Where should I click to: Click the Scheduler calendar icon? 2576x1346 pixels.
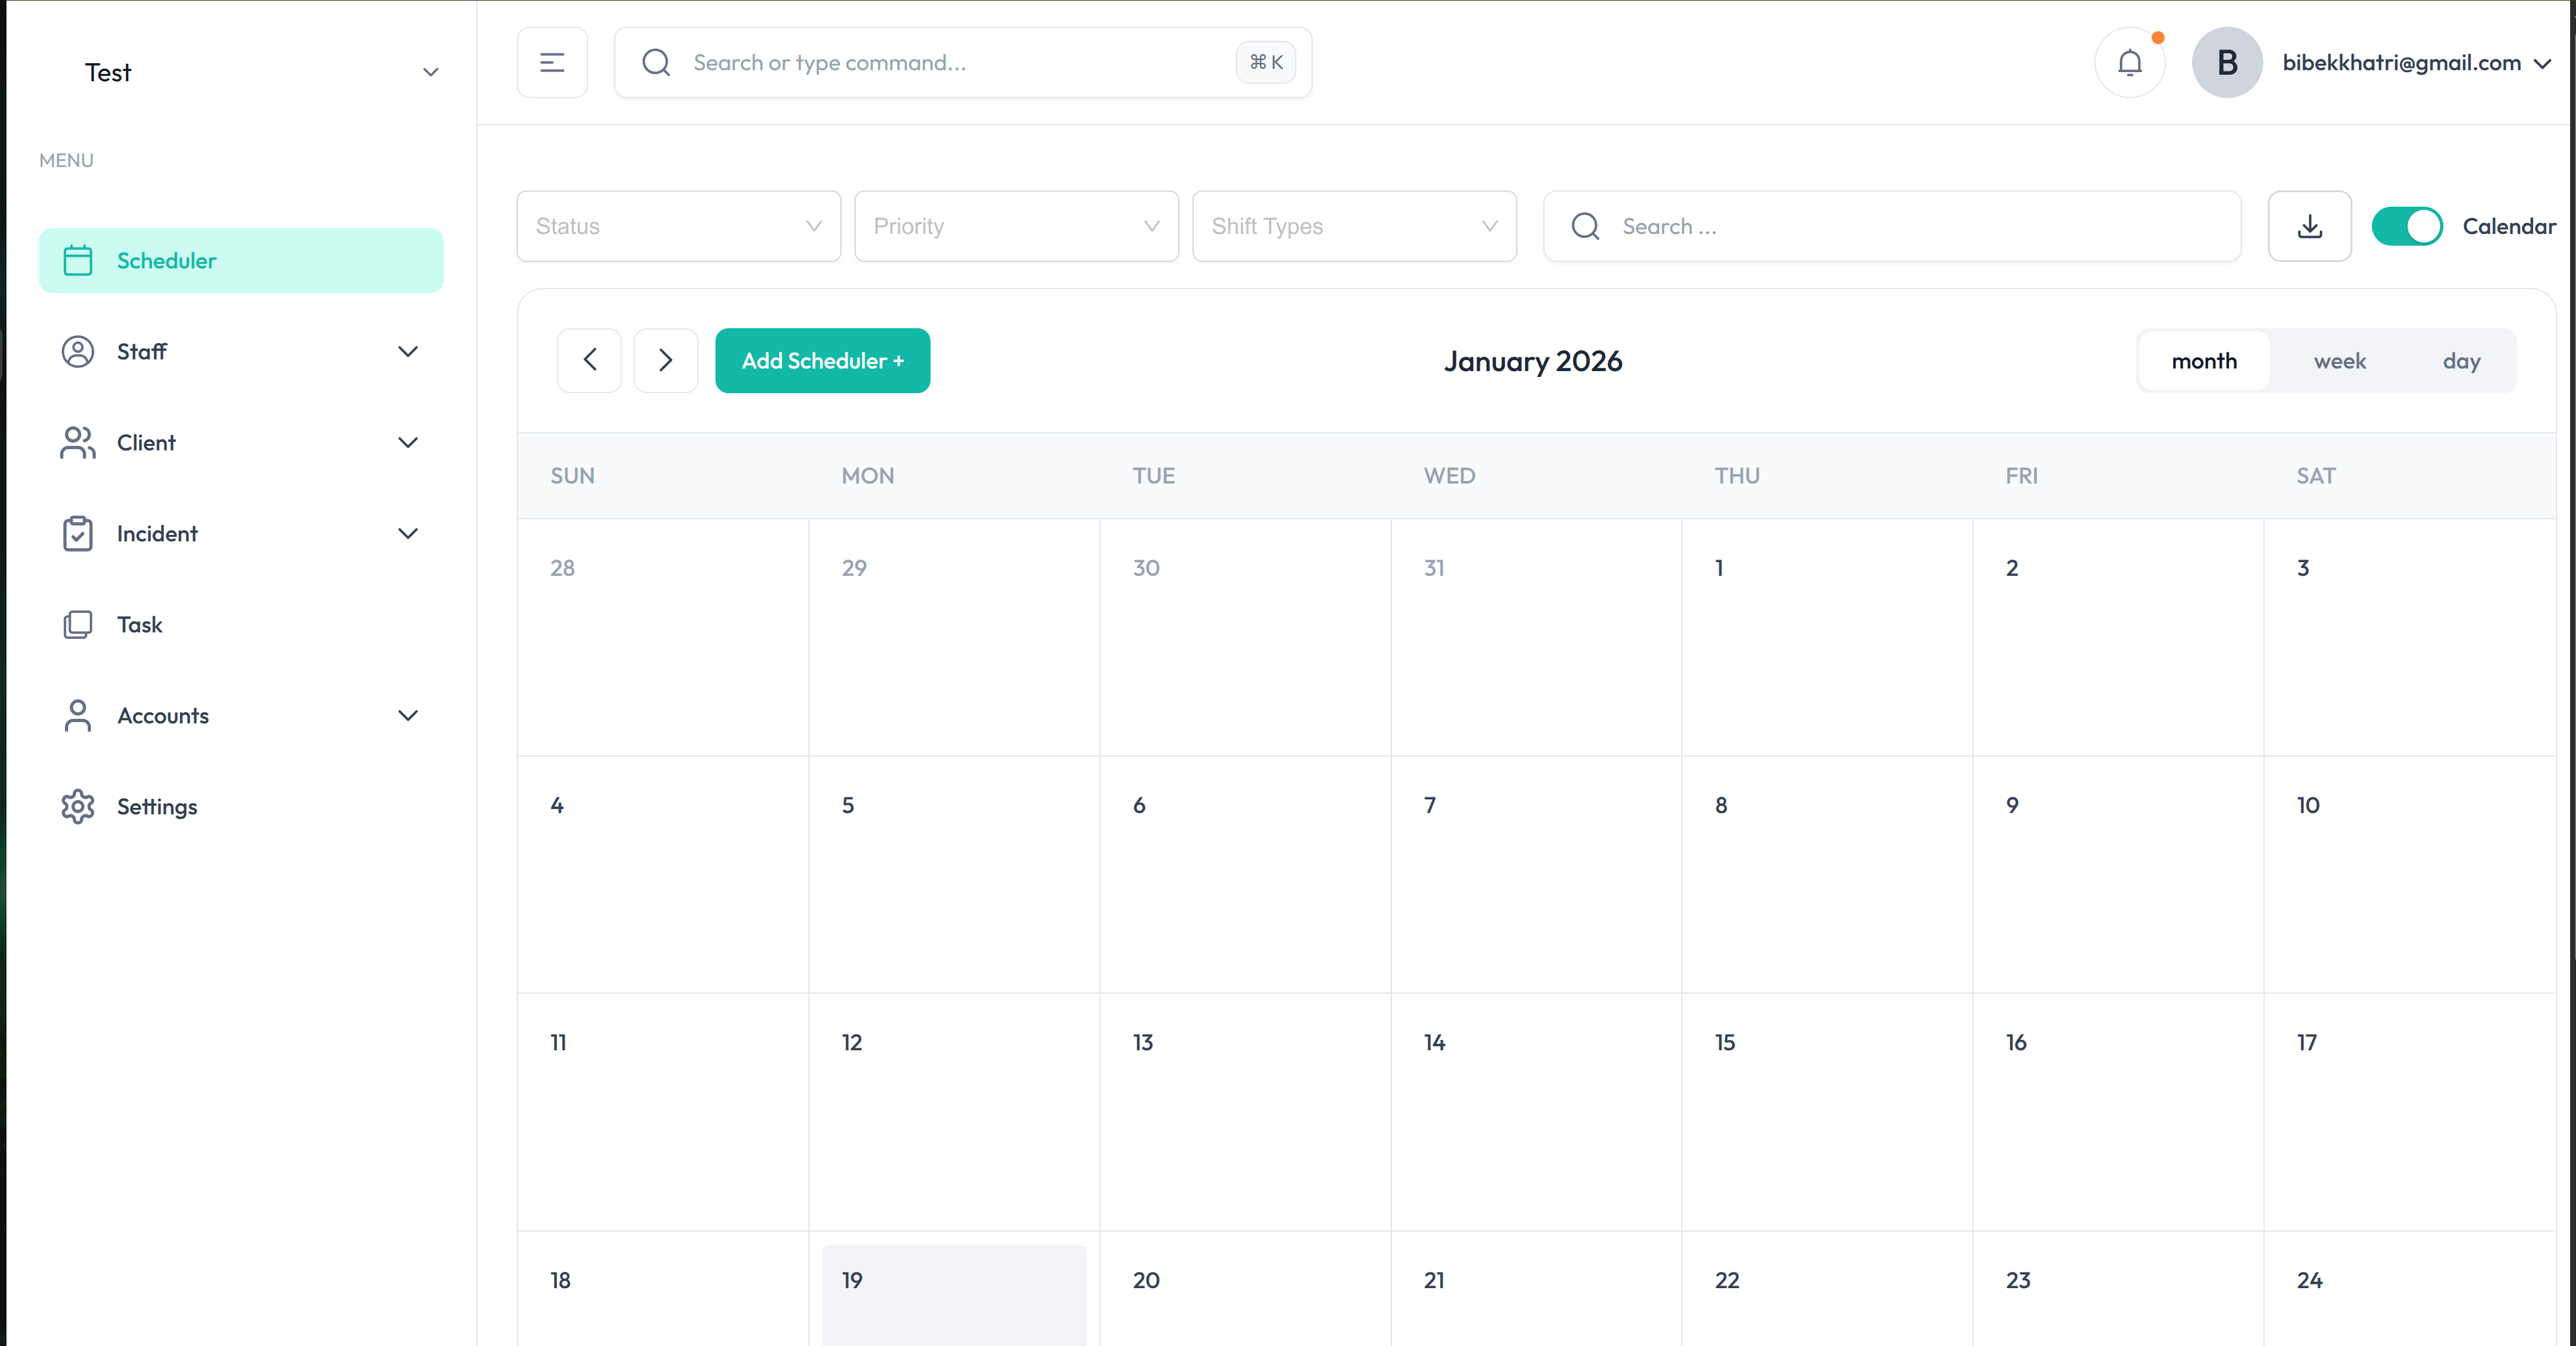tap(78, 261)
